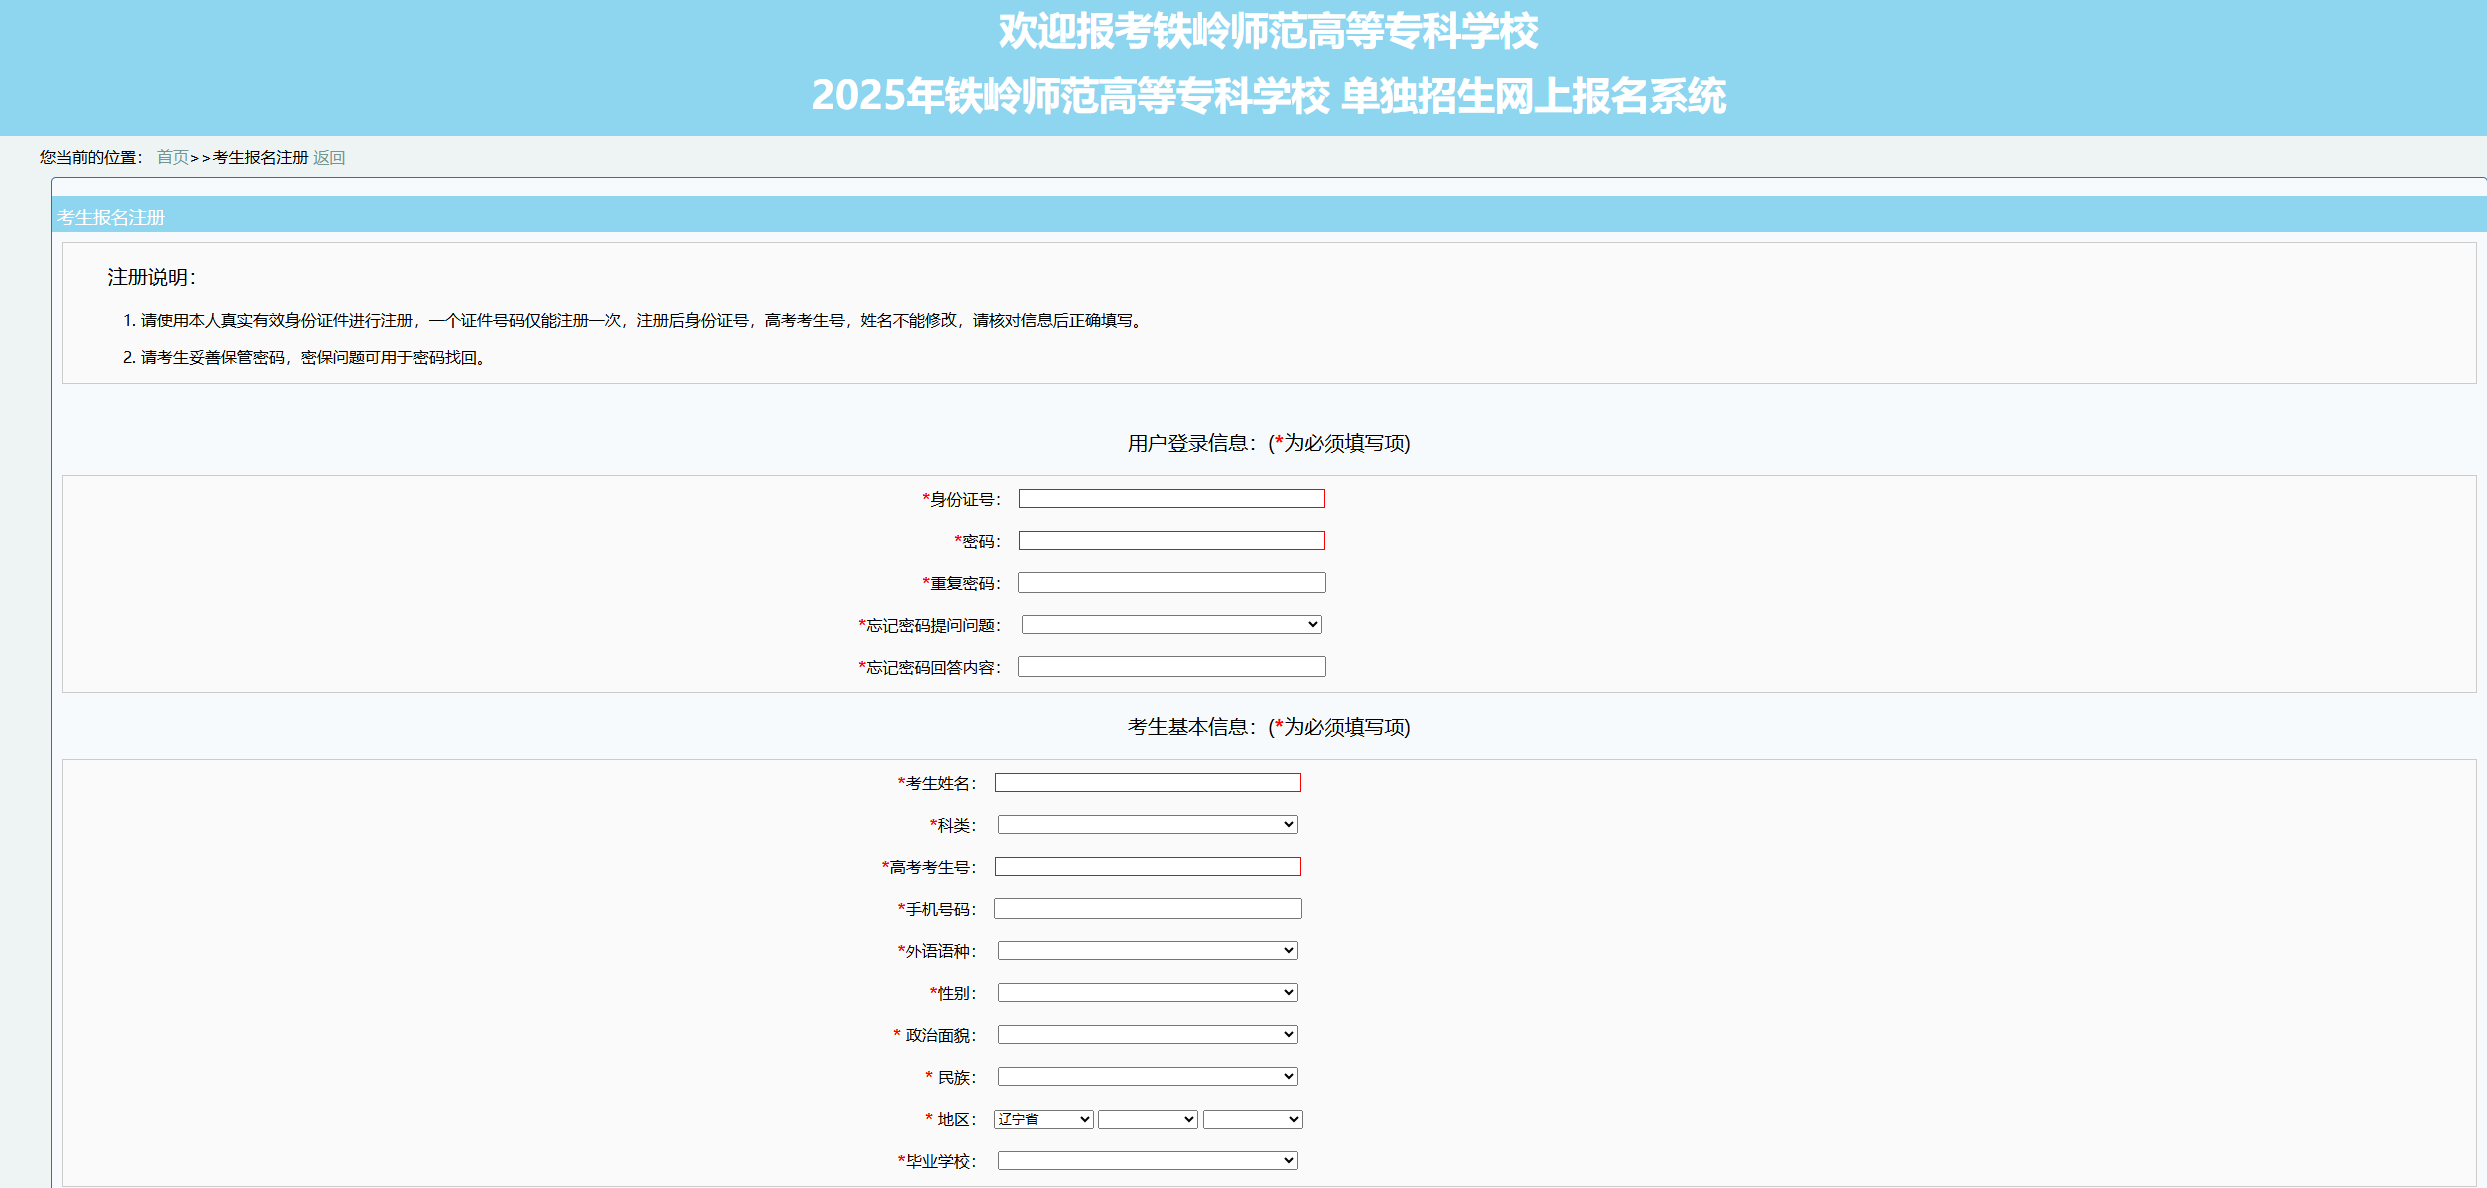2487x1188 pixels.
Task: Open the city dropdown next to 辽宁省
Action: tap(1148, 1119)
